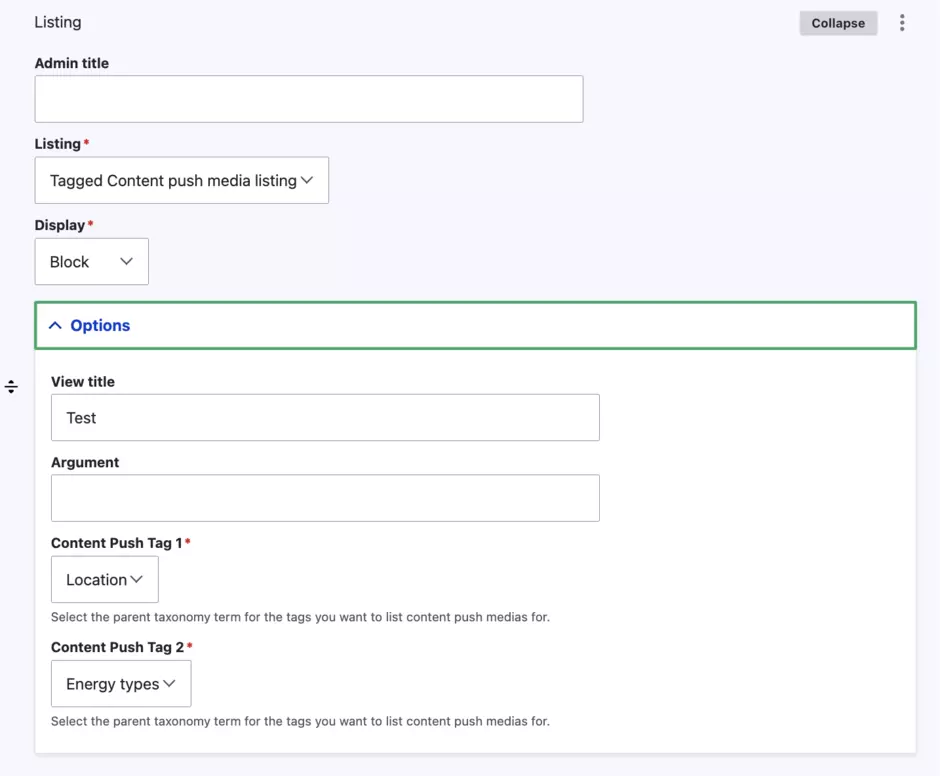This screenshot has height=776, width=940.
Task: Focus the Admin title text field
Action: pyautogui.click(x=308, y=99)
